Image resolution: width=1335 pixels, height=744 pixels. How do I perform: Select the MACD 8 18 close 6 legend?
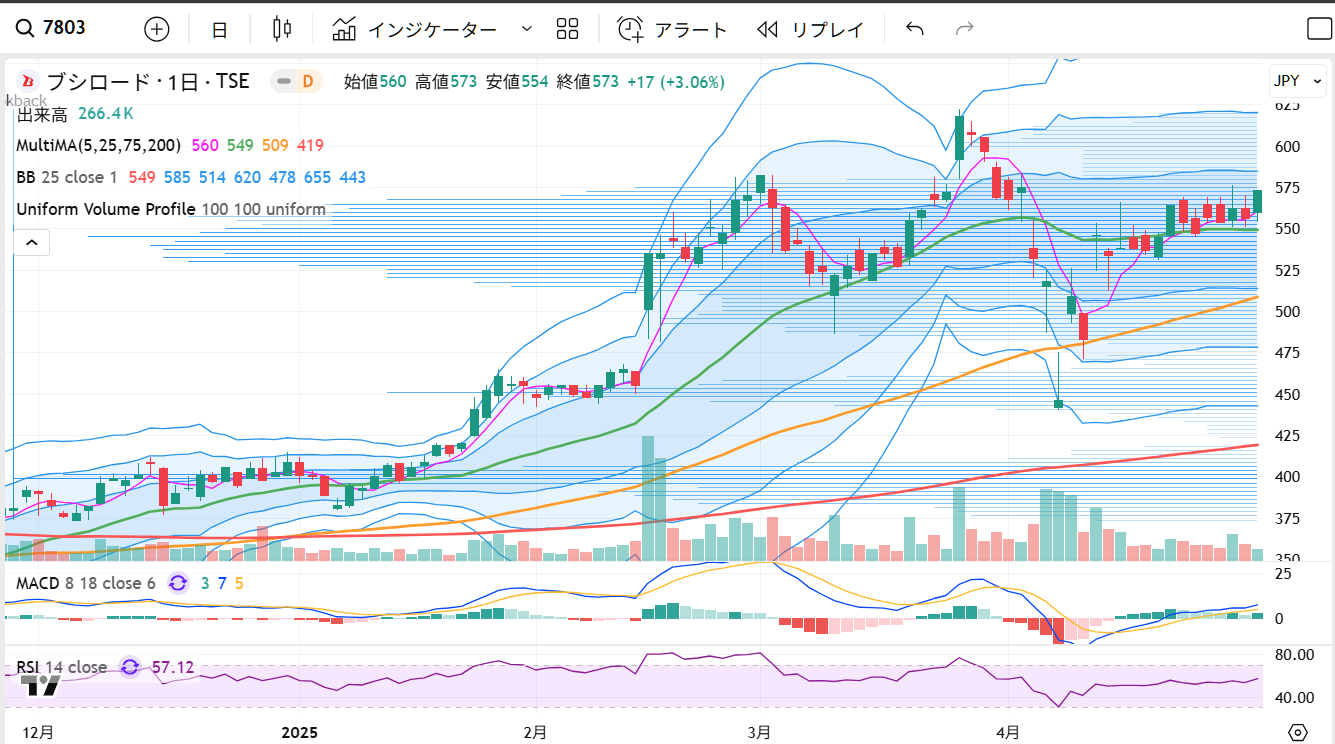(x=85, y=582)
